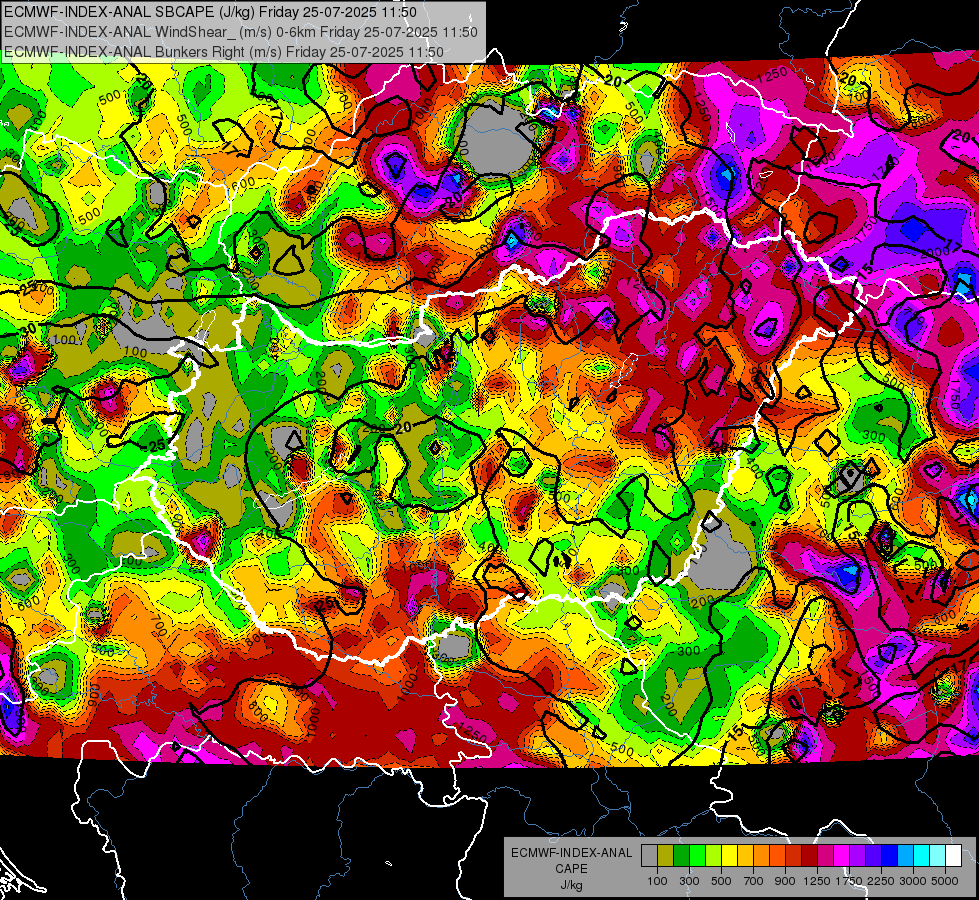Click the legend 'ECMWF-INDEX-ANAL' heading
The image size is (979, 900).
[571, 853]
